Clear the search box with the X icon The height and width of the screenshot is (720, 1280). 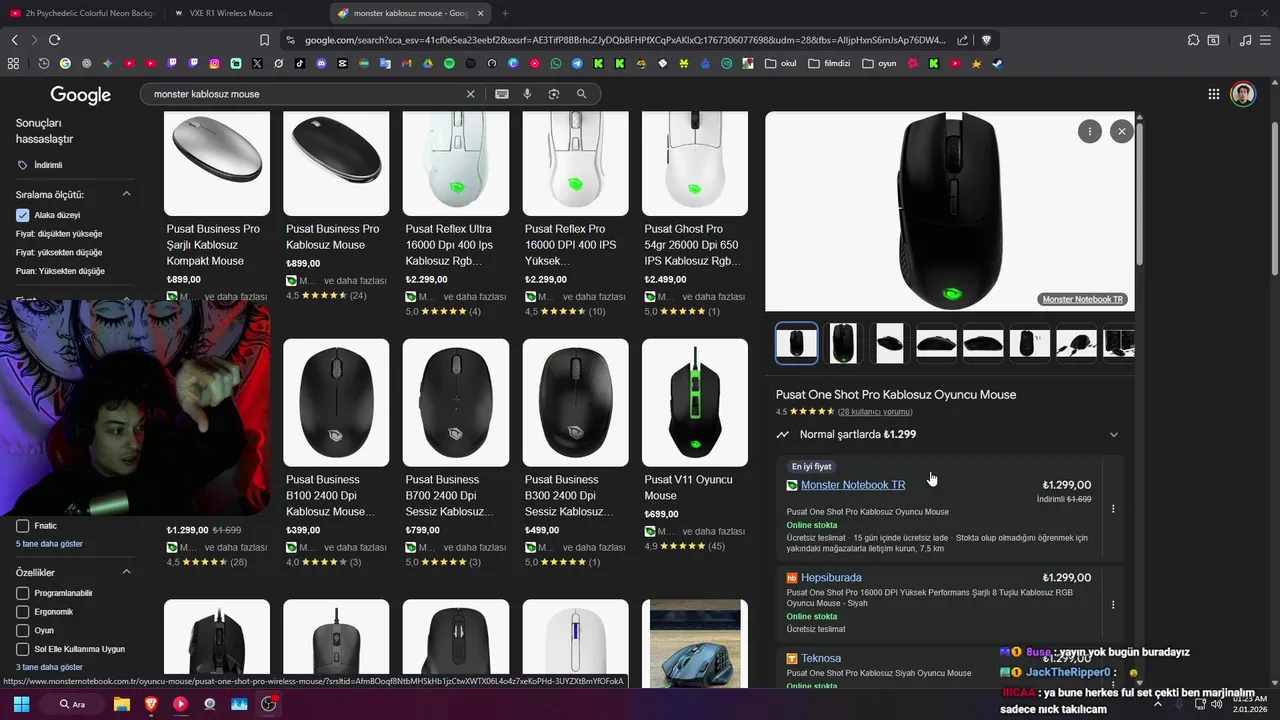click(470, 94)
